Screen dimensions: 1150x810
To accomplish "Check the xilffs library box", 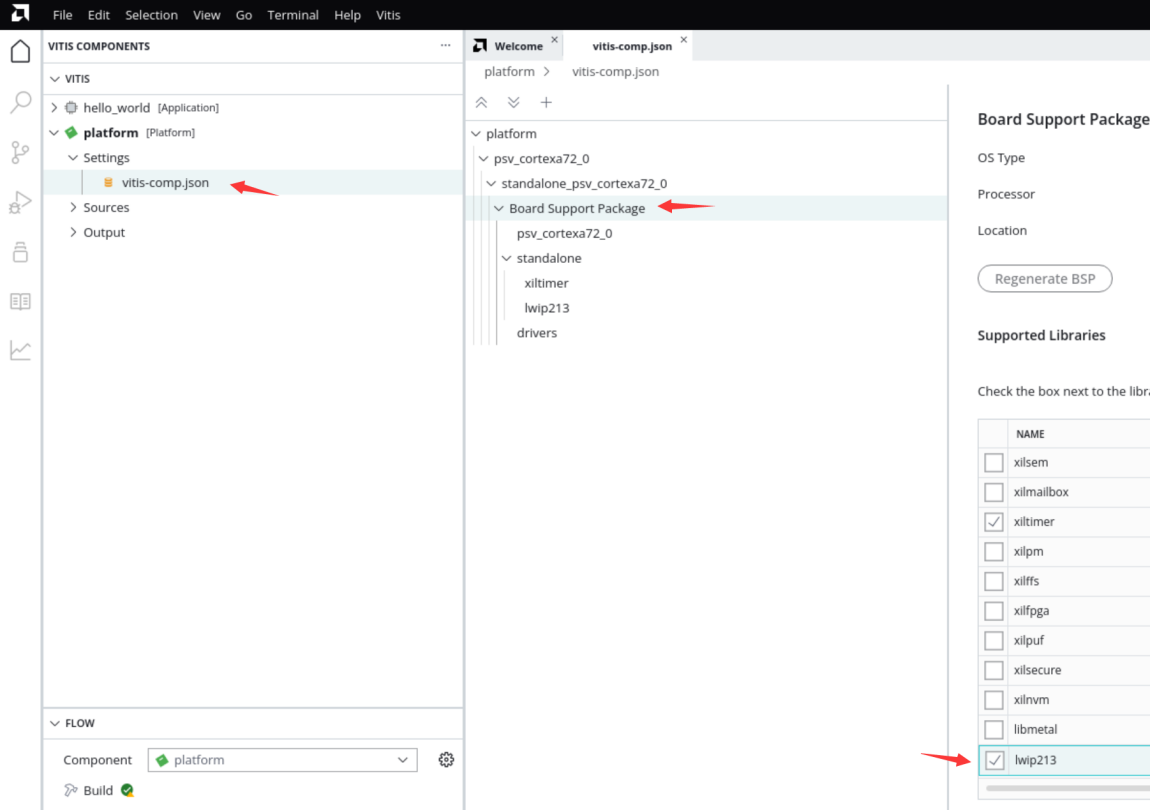I will pyautogui.click(x=994, y=582).
